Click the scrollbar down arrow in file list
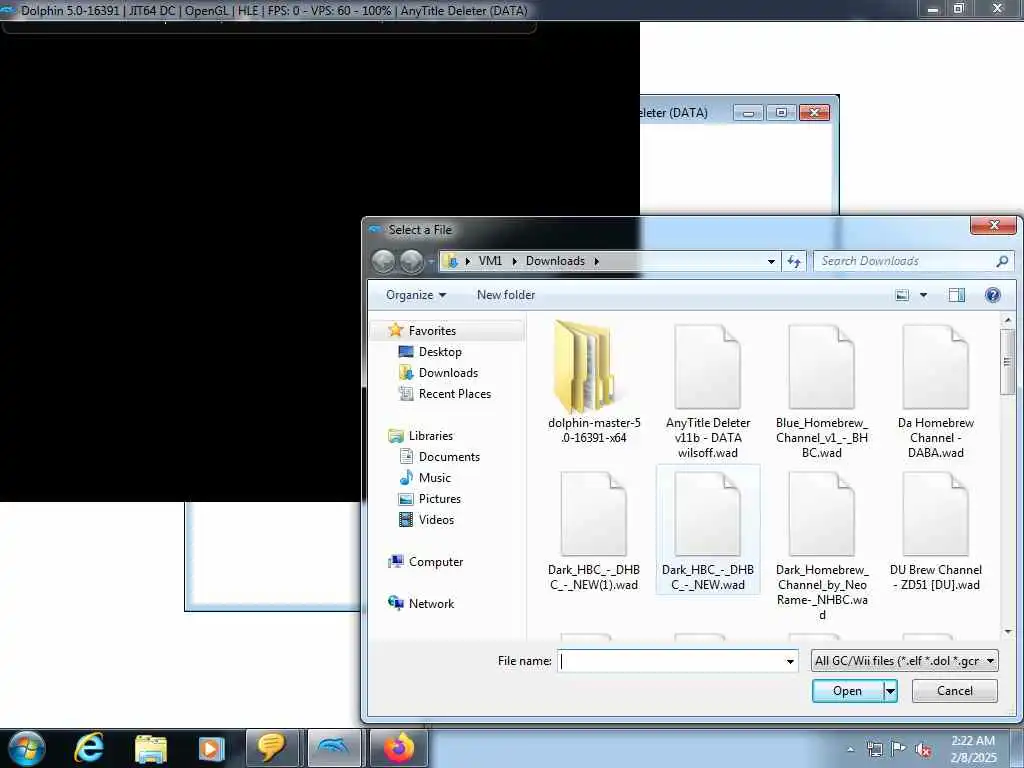The width and height of the screenshot is (1024, 768). tap(1007, 632)
